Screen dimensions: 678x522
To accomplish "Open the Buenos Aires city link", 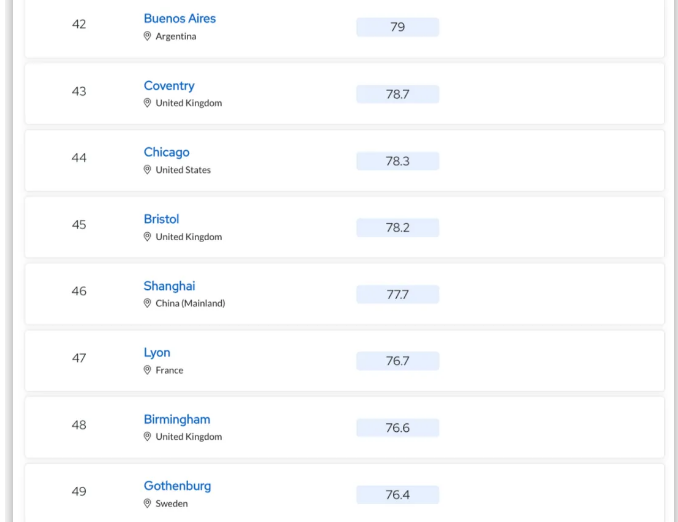I will tap(179, 19).
